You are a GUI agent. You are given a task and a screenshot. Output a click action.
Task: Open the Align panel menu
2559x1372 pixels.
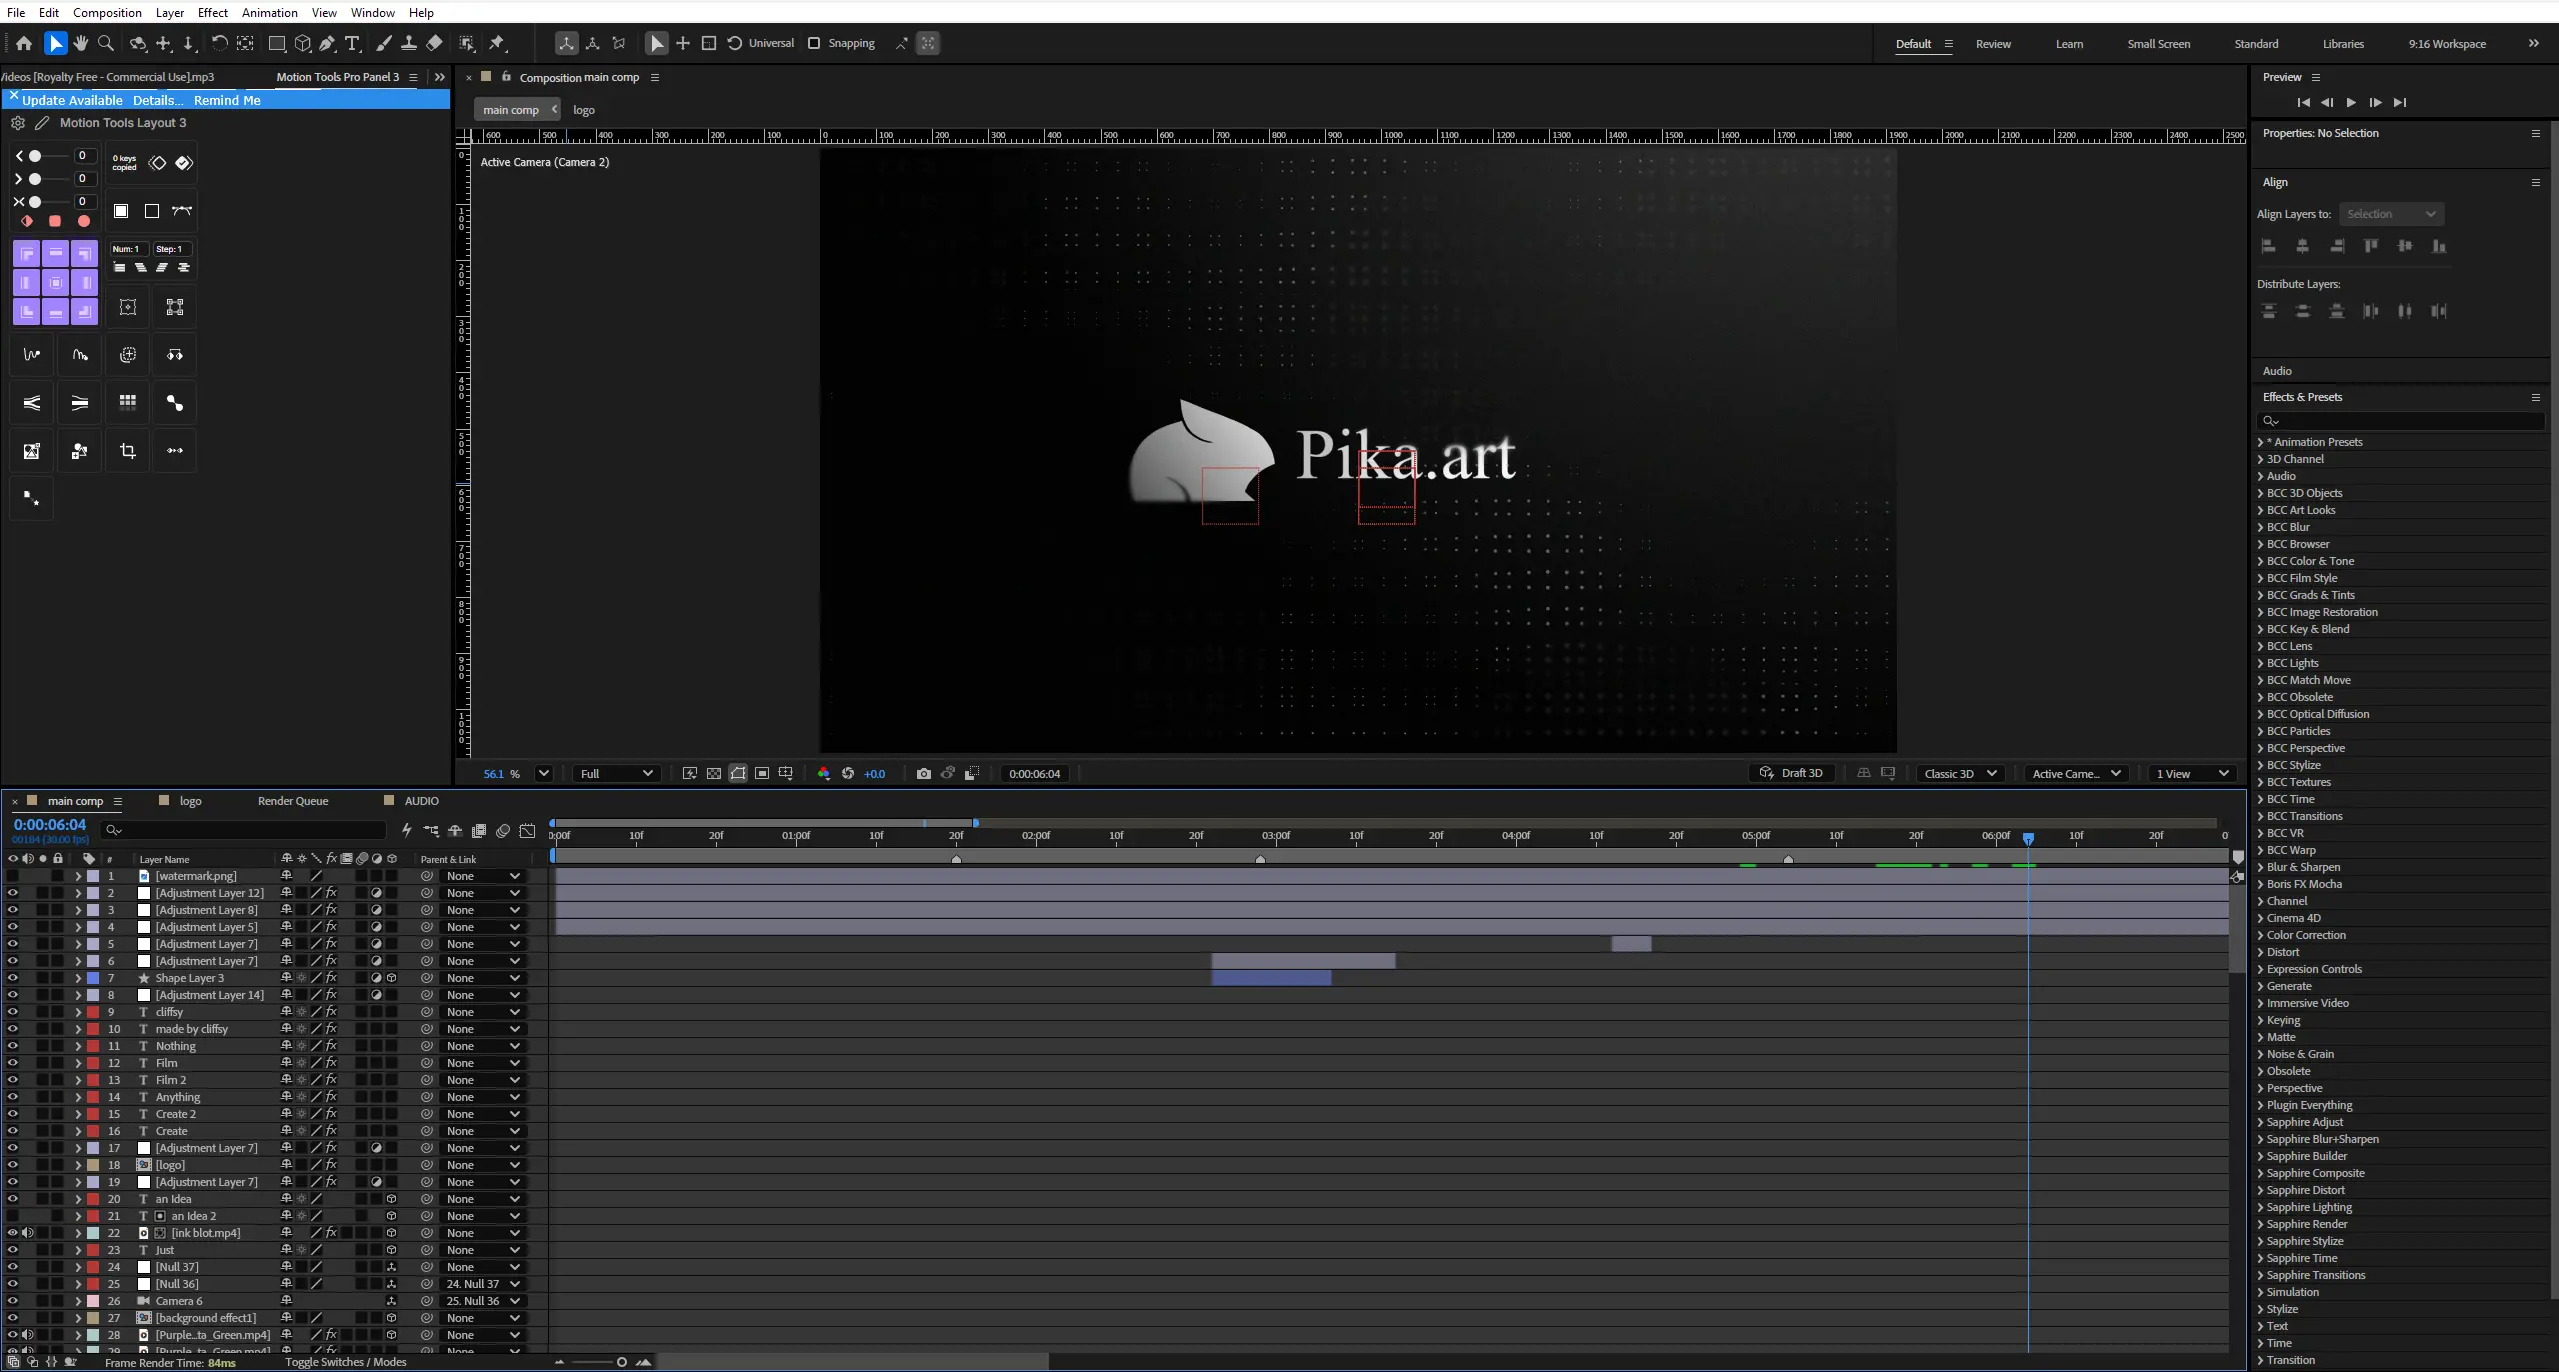coord(2535,182)
